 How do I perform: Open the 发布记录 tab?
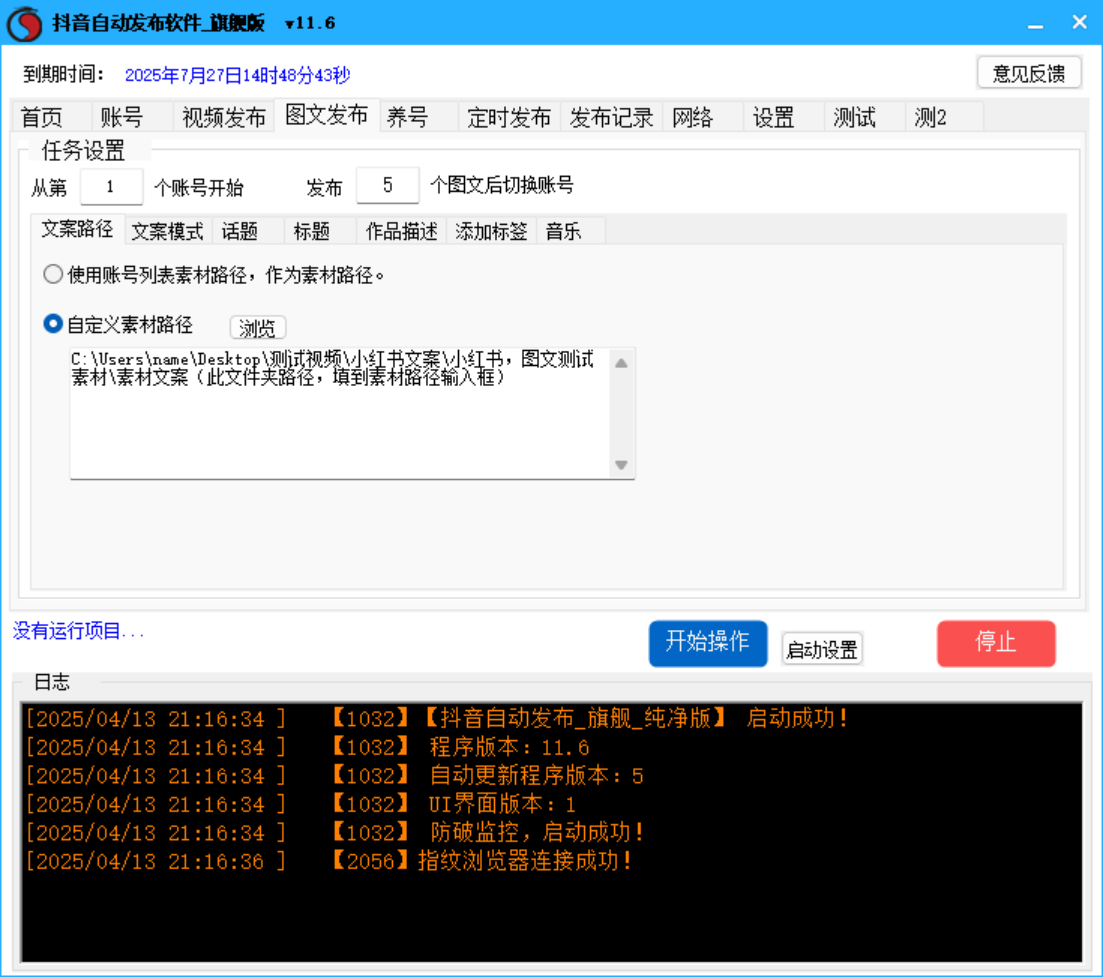coord(611,117)
